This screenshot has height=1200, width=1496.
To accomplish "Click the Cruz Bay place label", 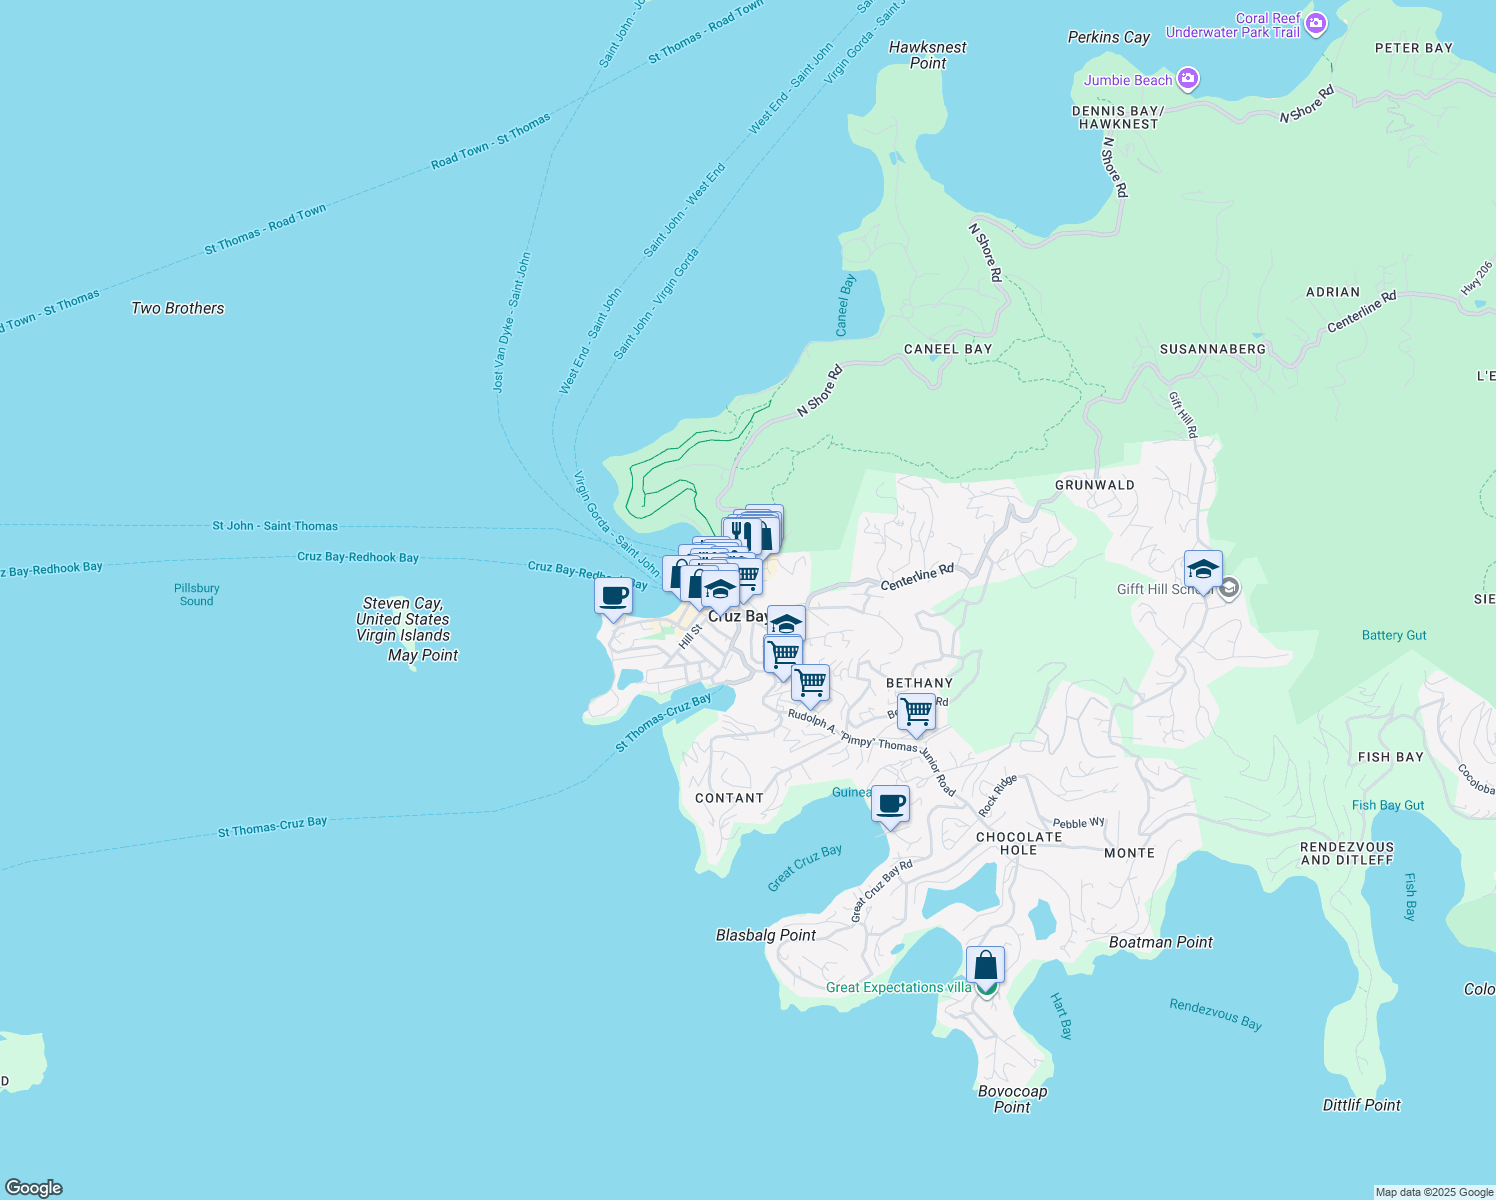I will (x=739, y=617).
